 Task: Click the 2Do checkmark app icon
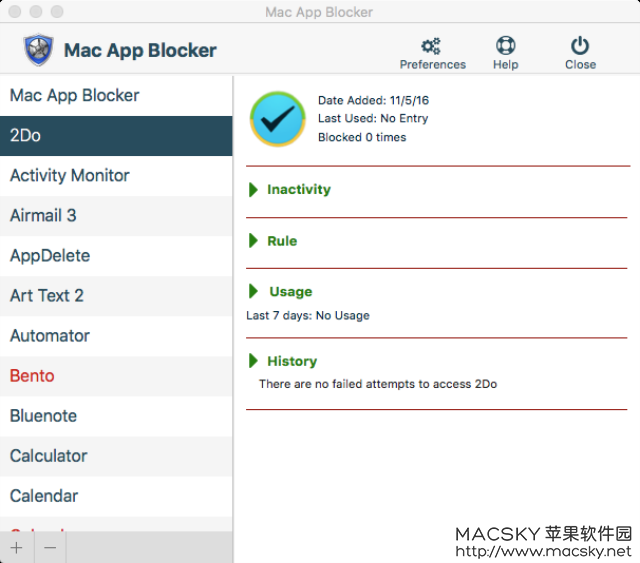coord(278,119)
